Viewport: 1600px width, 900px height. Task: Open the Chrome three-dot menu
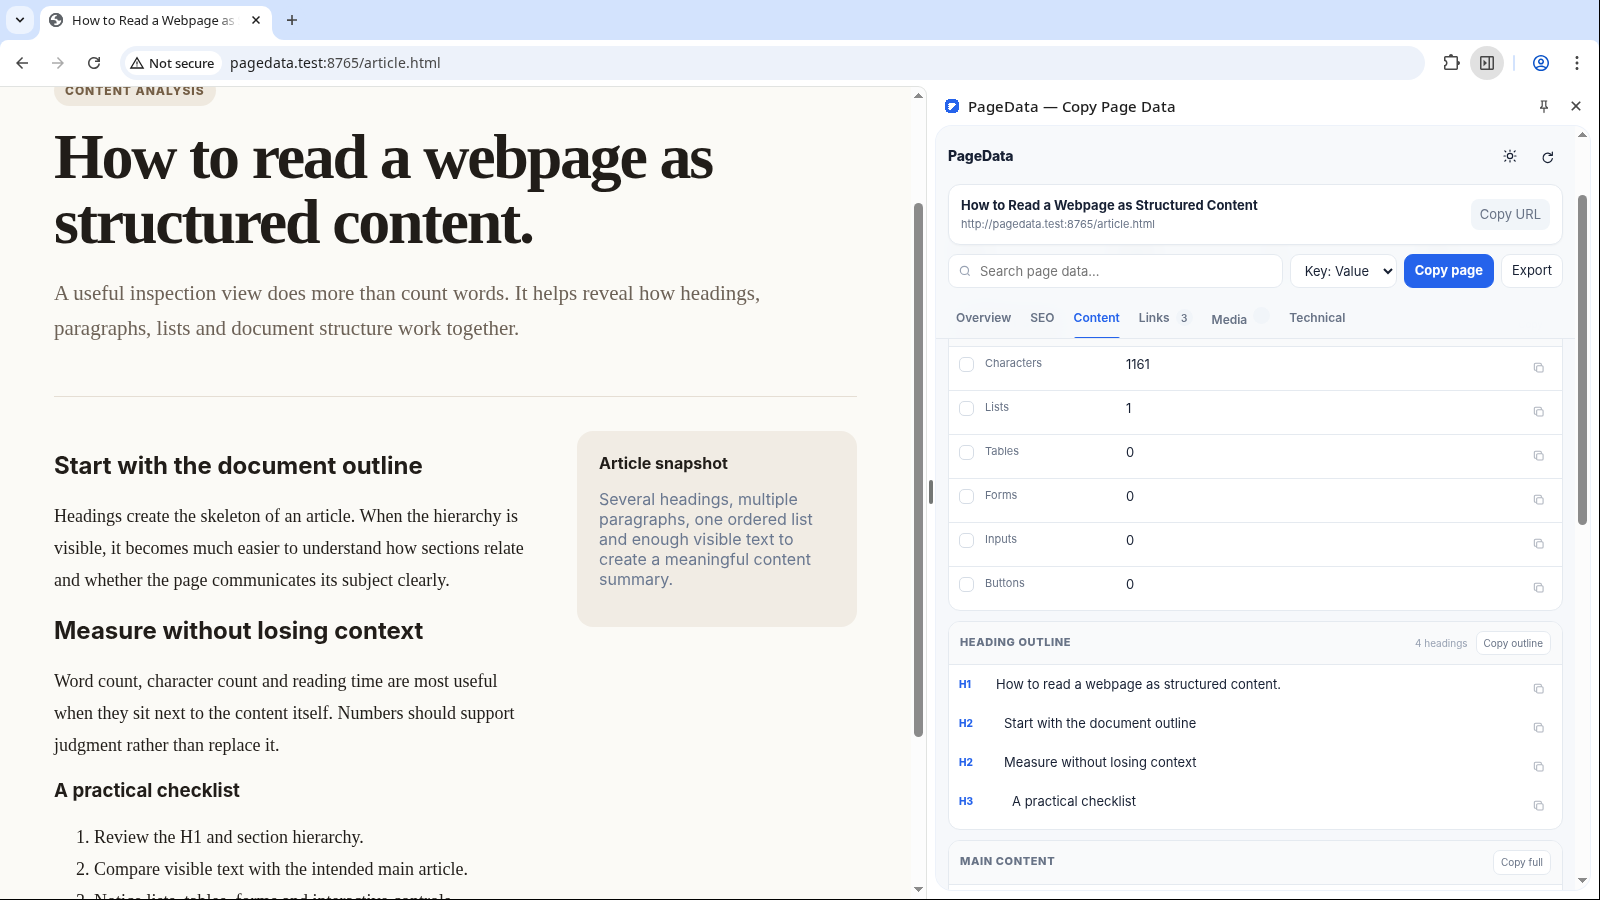tap(1577, 63)
